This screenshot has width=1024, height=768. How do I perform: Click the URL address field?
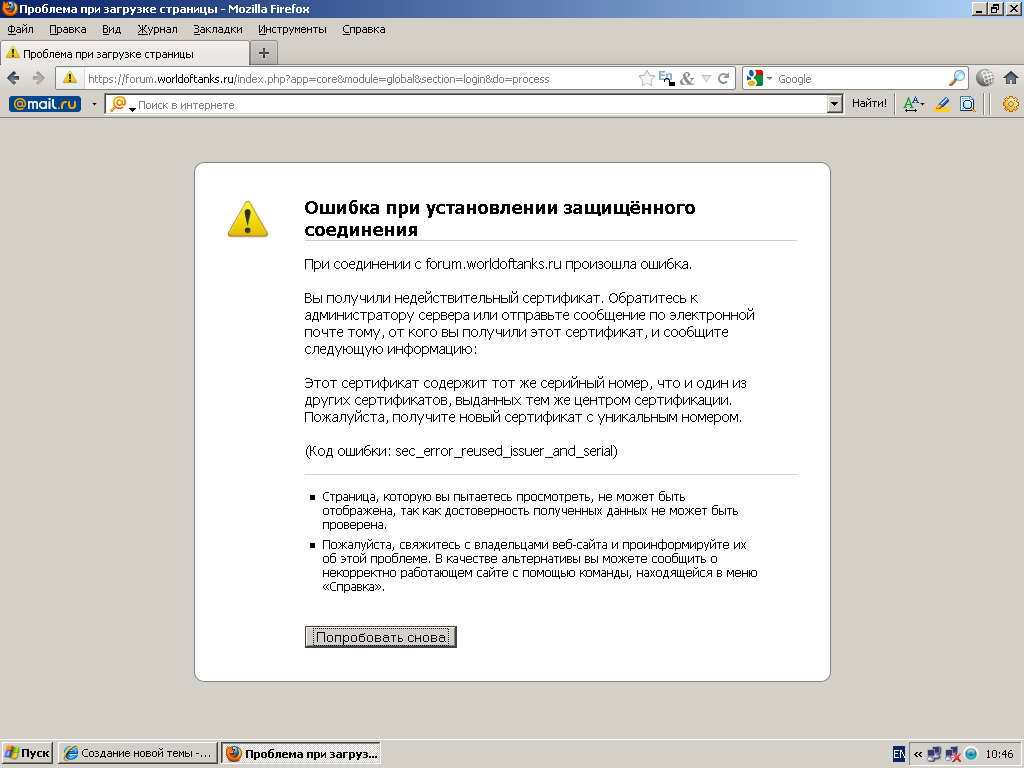[359, 79]
